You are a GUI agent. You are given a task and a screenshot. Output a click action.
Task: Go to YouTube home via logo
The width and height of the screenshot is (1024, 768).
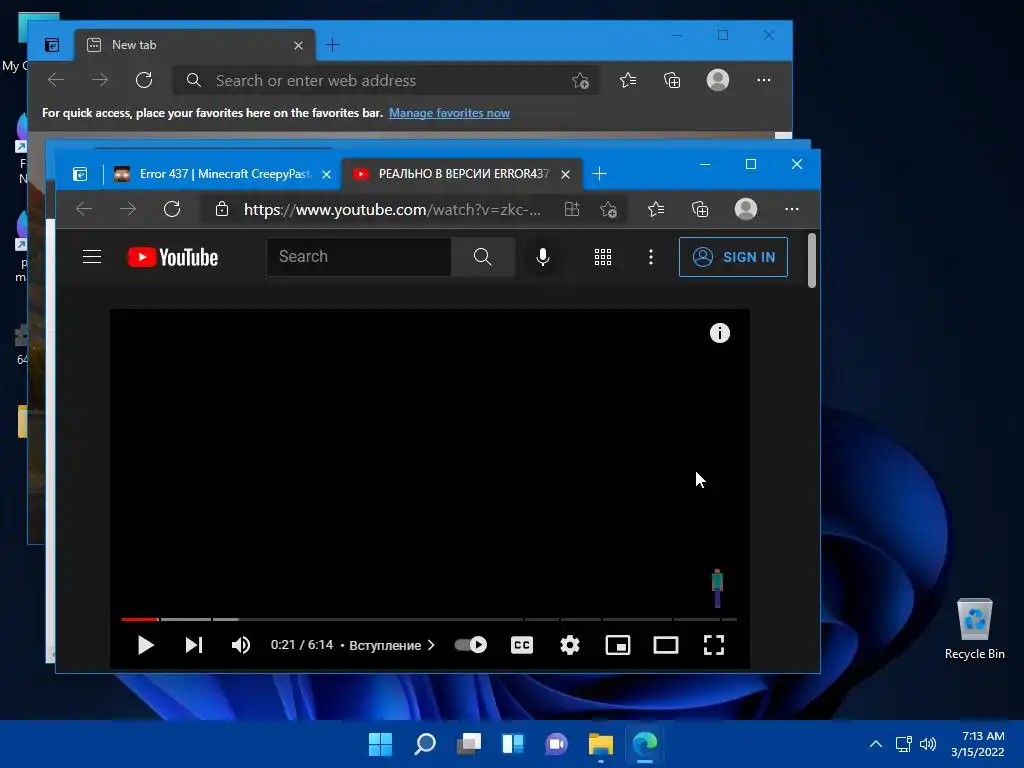[173, 257]
